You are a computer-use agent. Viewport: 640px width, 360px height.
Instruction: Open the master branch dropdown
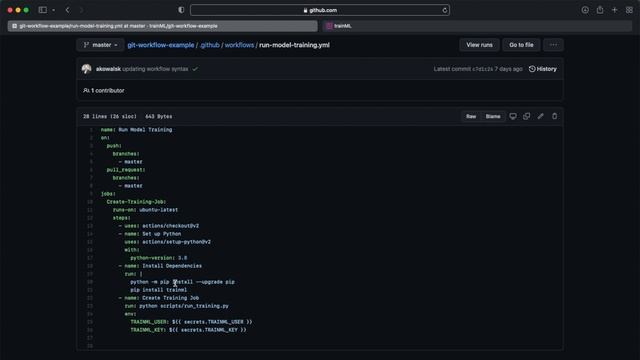point(100,45)
